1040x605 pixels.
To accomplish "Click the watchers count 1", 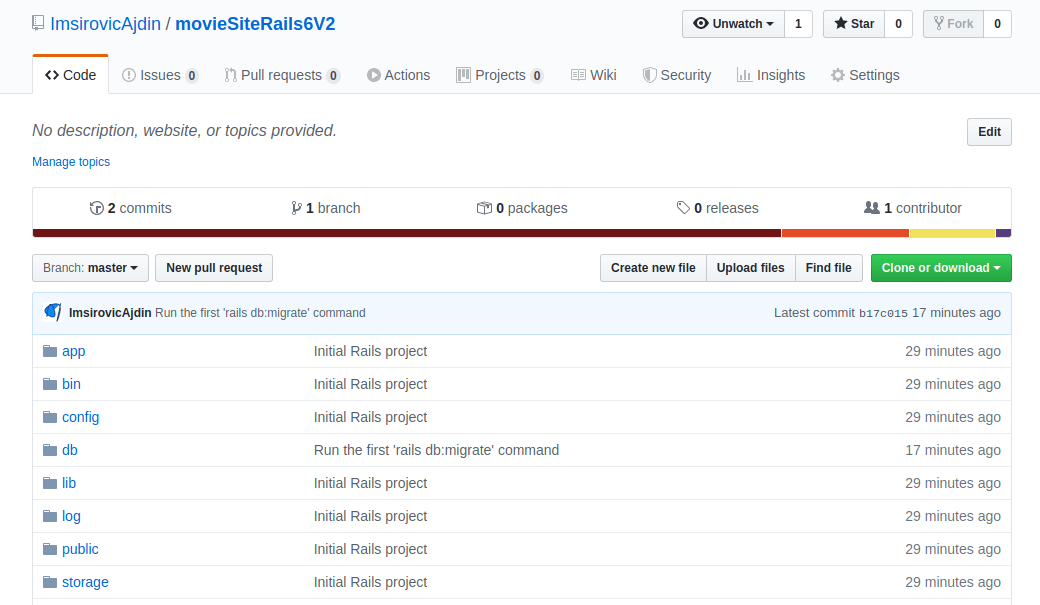I will (799, 24).
